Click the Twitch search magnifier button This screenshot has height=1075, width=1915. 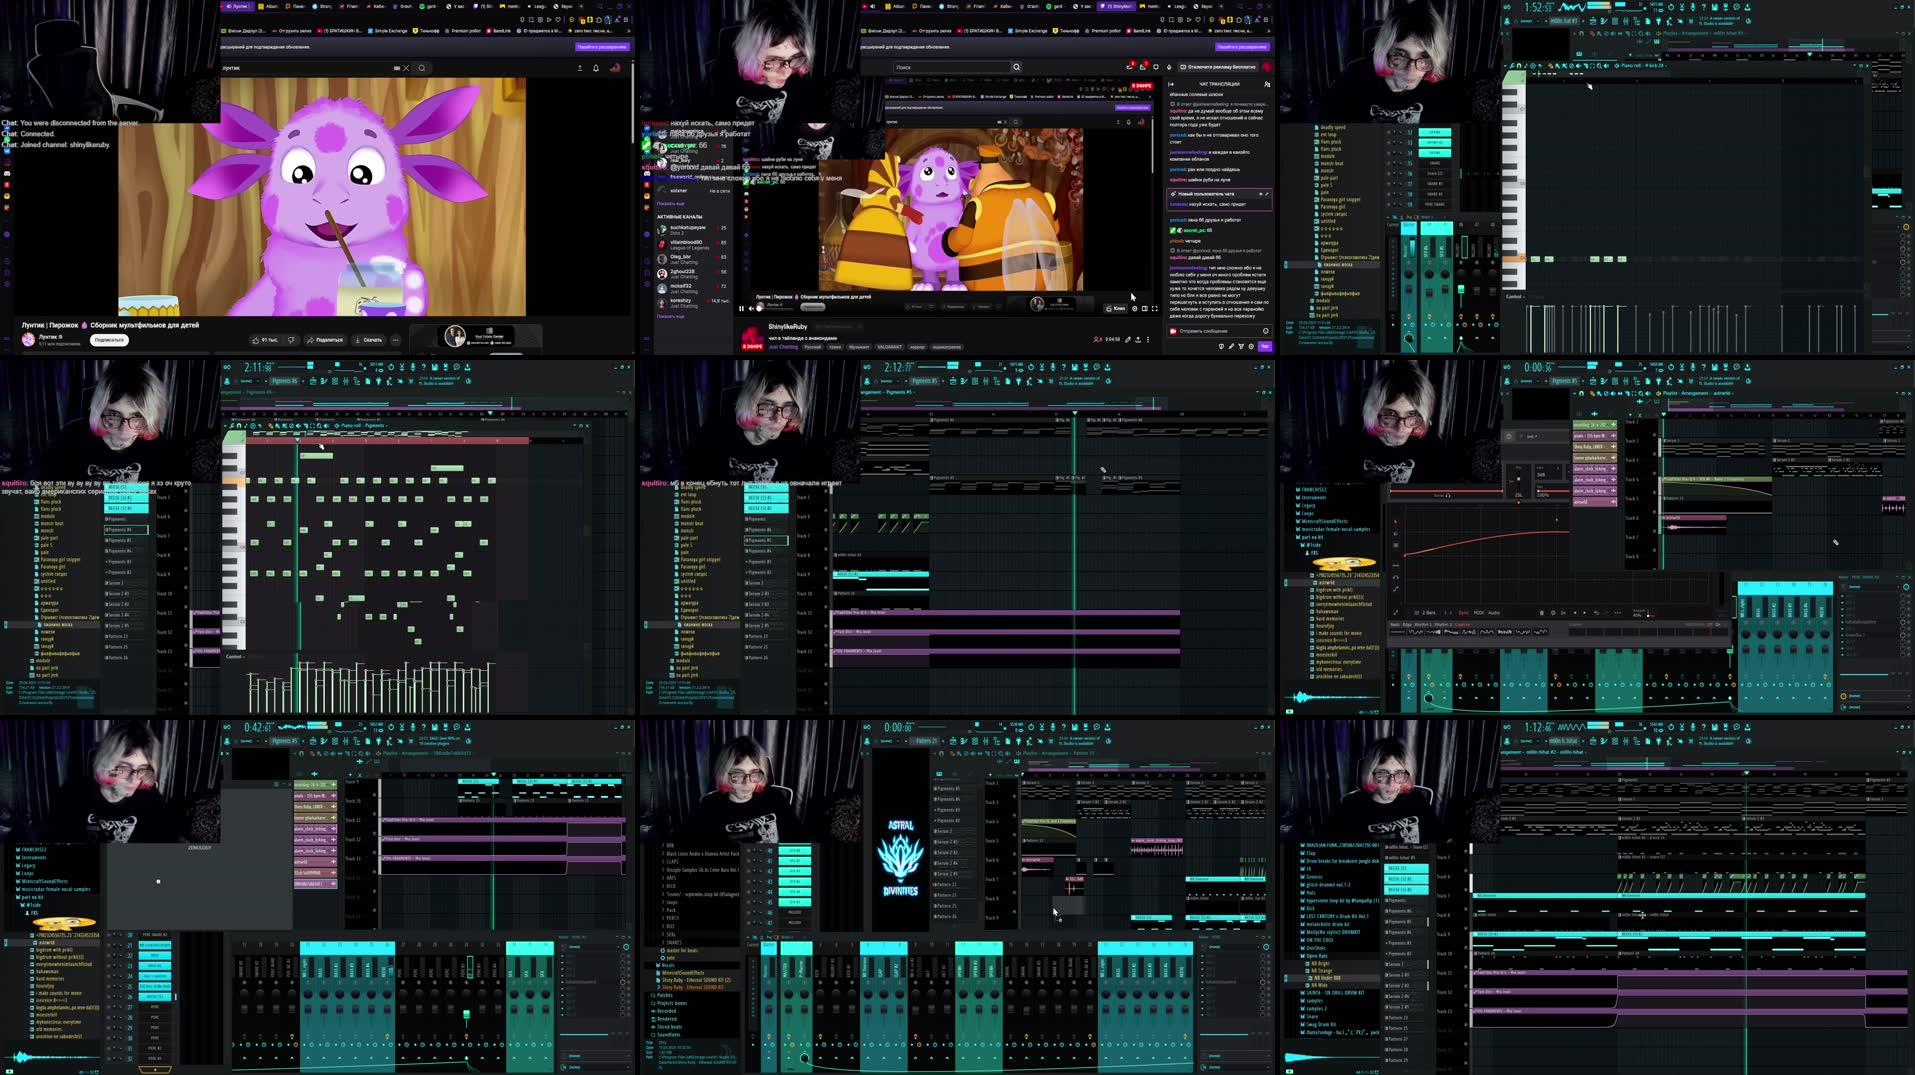(1017, 67)
